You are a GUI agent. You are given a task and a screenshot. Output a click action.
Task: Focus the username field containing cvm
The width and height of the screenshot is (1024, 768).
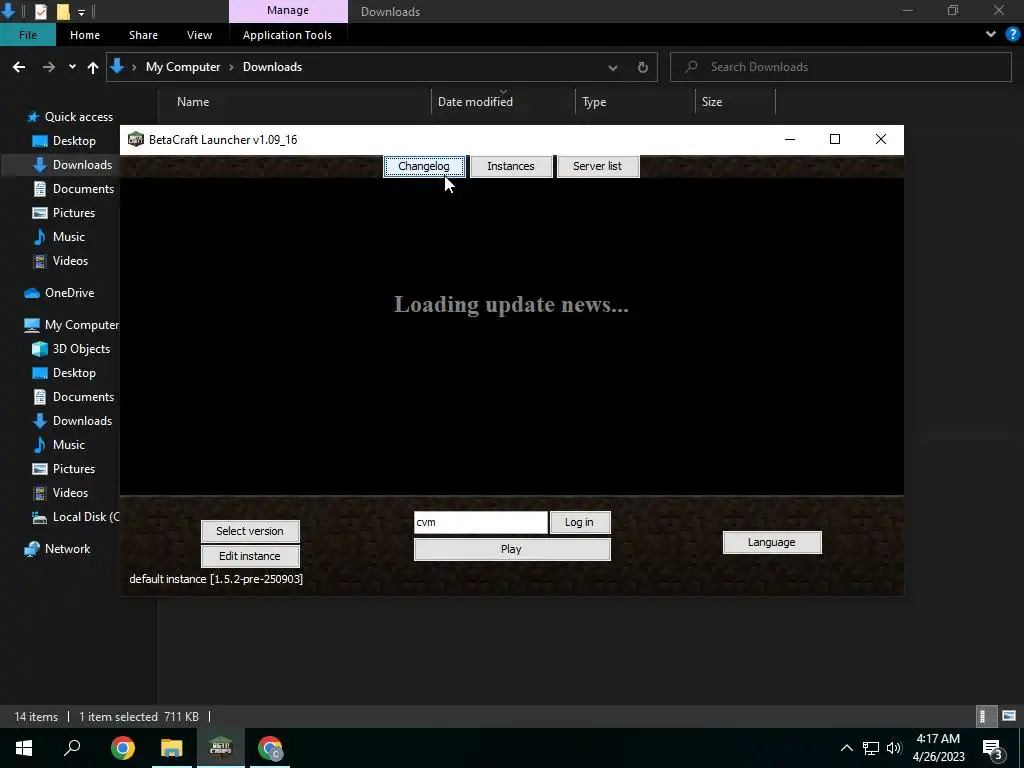481,522
